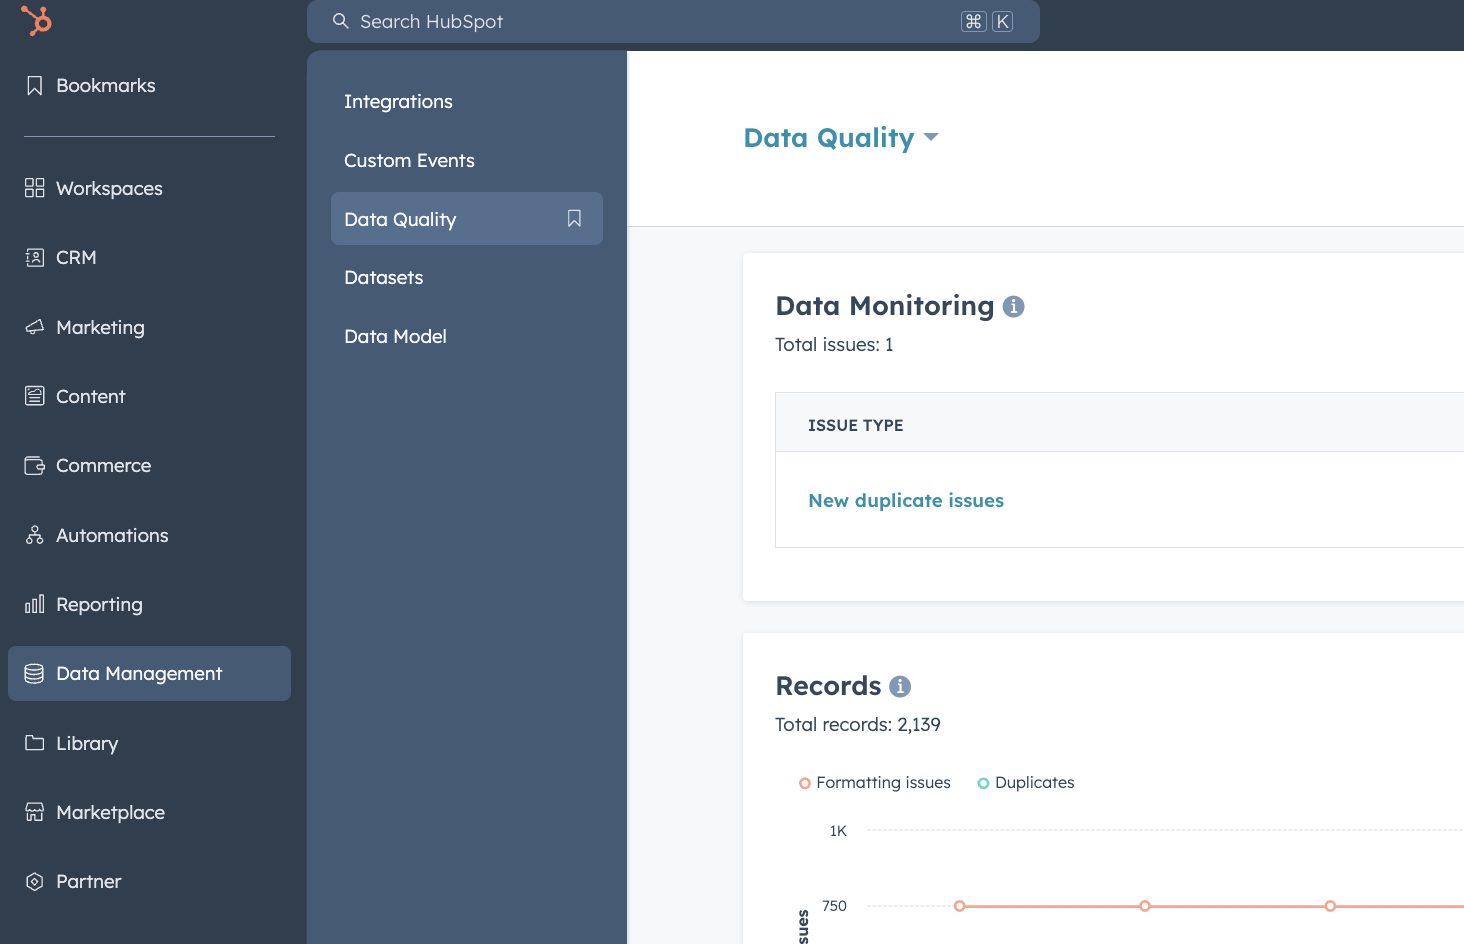The image size is (1464, 944).
Task: Toggle the bookmark on Data Quality
Action: [574, 218]
